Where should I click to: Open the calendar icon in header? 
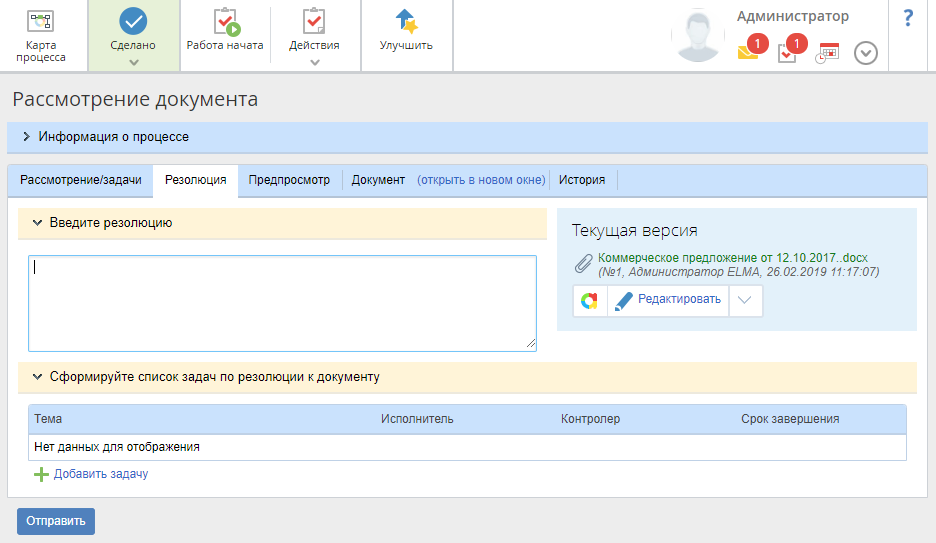[827, 53]
